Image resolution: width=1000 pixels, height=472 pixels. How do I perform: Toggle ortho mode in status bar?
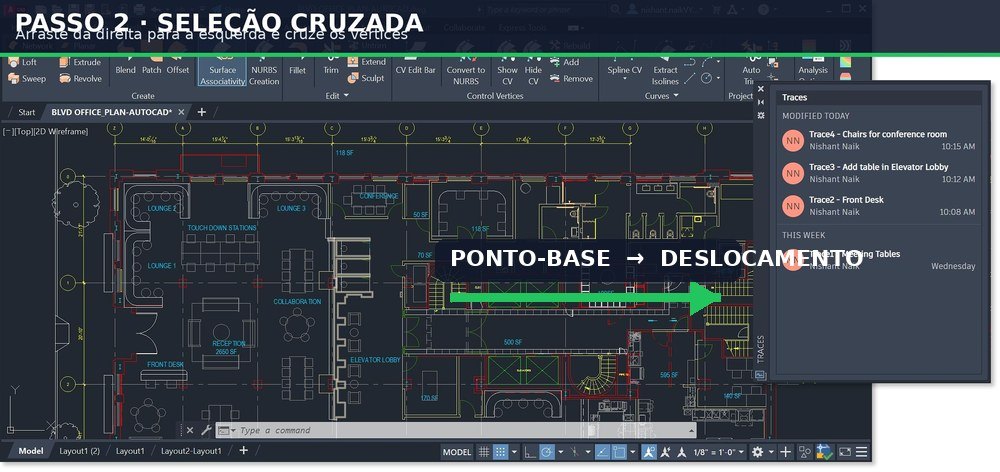[x=531, y=452]
